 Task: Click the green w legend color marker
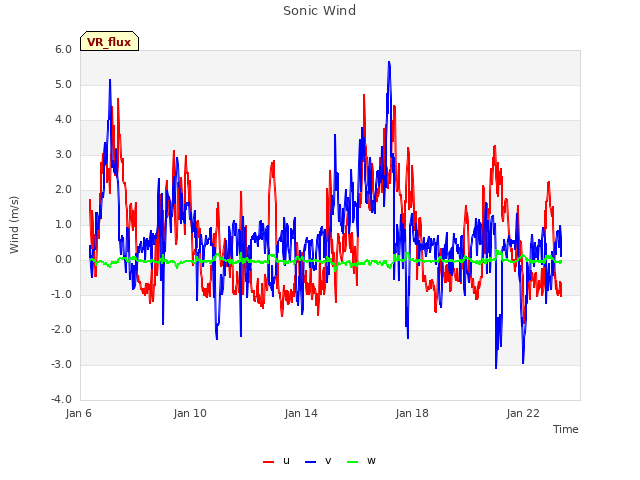click(353, 462)
